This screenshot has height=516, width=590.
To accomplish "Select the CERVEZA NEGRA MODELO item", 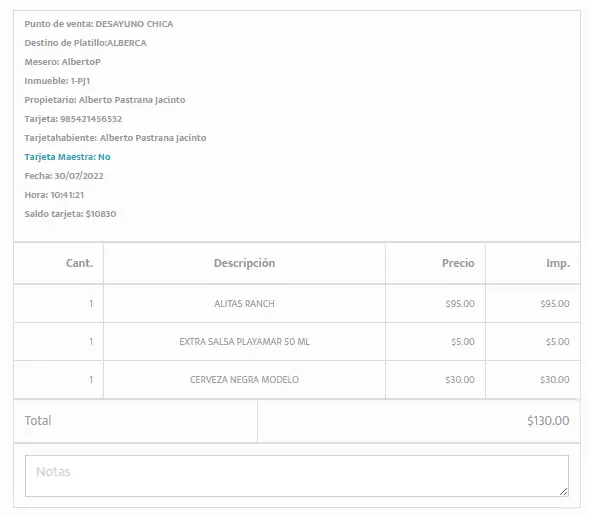I will 244,380.
